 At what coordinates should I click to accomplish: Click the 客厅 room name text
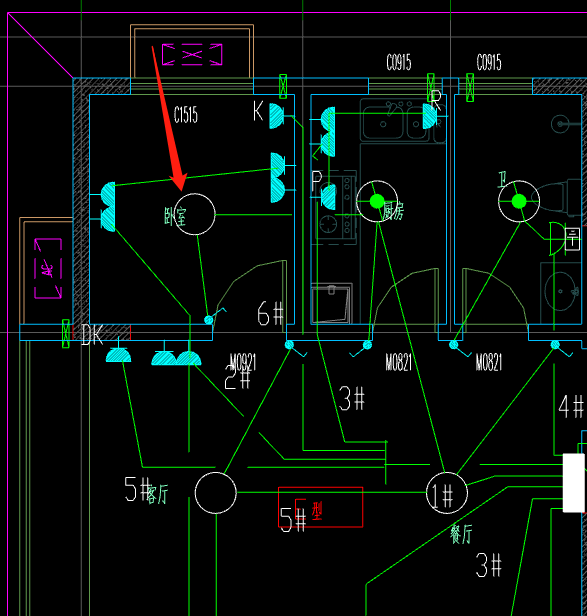point(158,494)
